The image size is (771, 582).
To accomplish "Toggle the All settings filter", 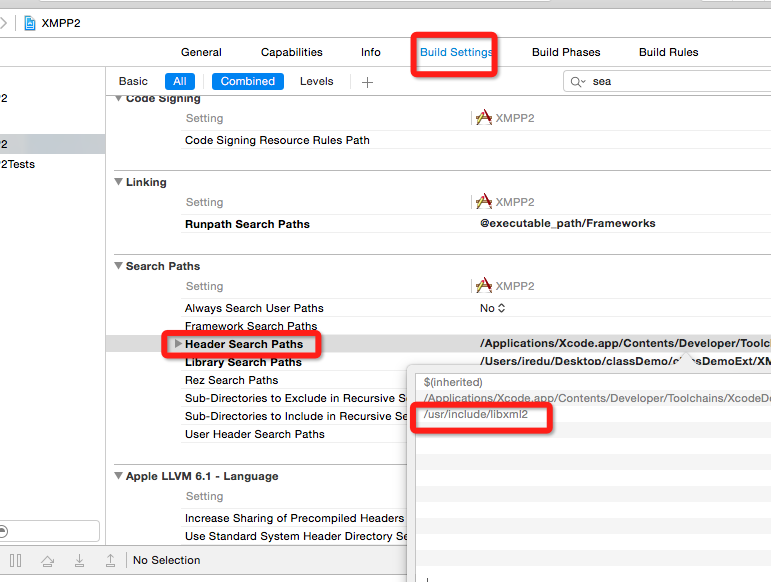I will (180, 81).
